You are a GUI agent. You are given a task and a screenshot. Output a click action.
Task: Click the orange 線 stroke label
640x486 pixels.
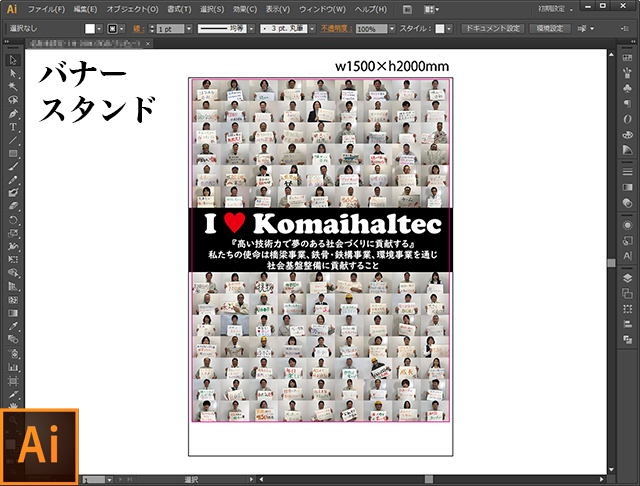point(138,29)
